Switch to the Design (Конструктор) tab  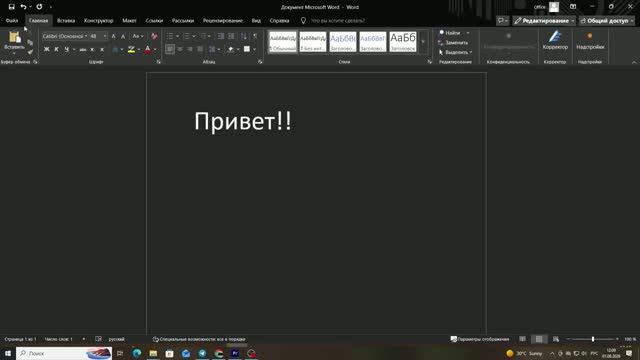tap(98, 20)
